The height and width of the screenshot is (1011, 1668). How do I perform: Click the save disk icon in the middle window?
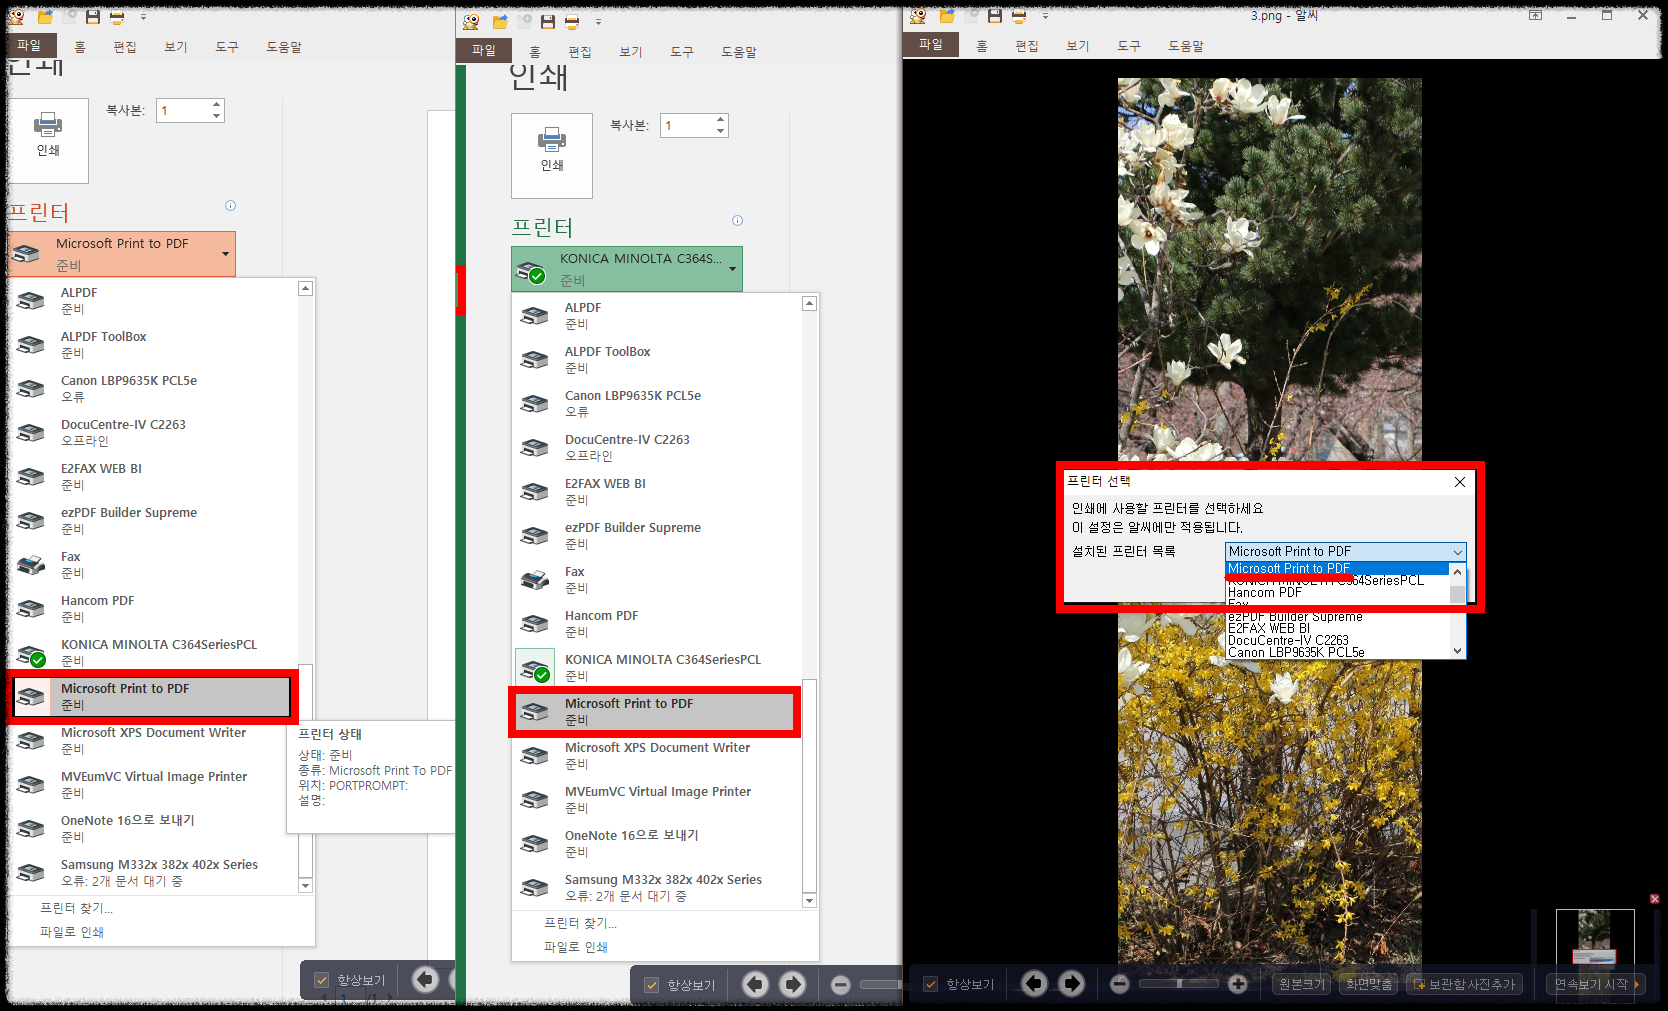click(547, 21)
